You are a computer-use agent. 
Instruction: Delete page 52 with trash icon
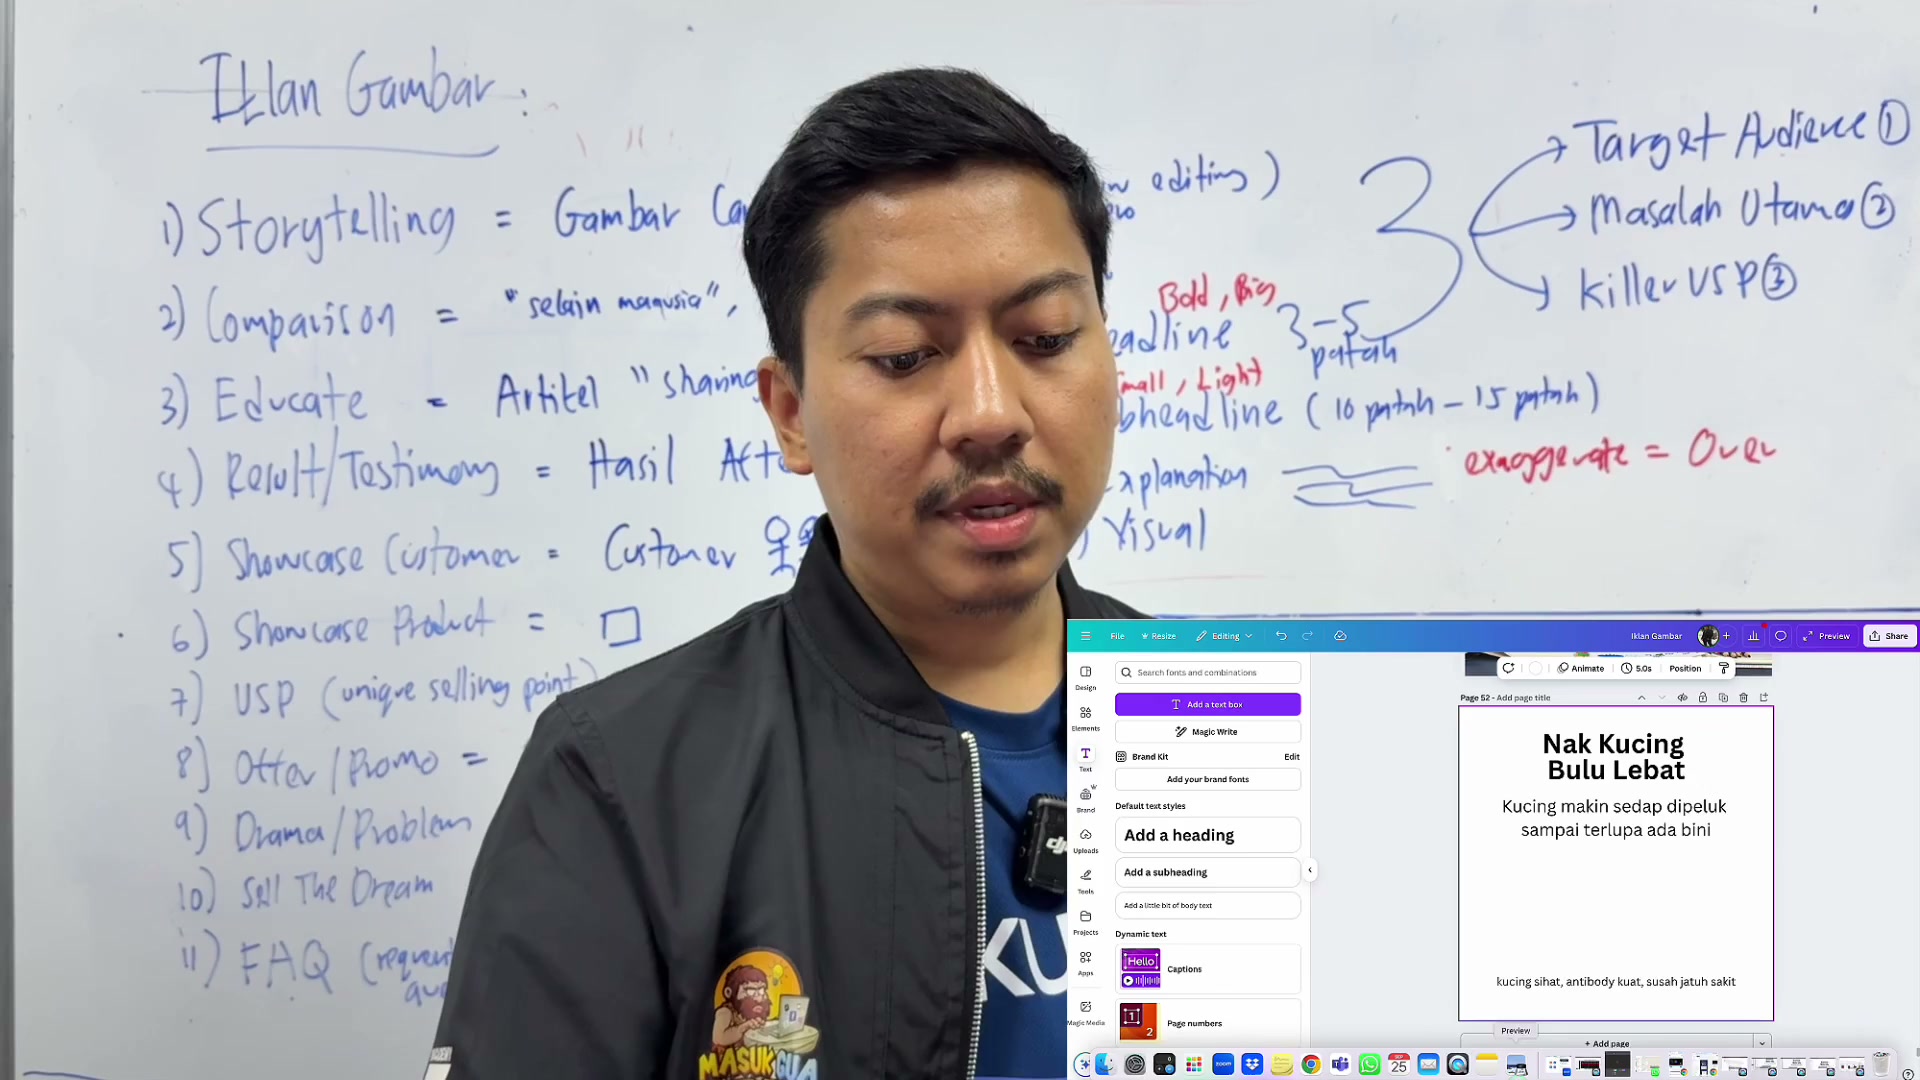coord(1744,697)
